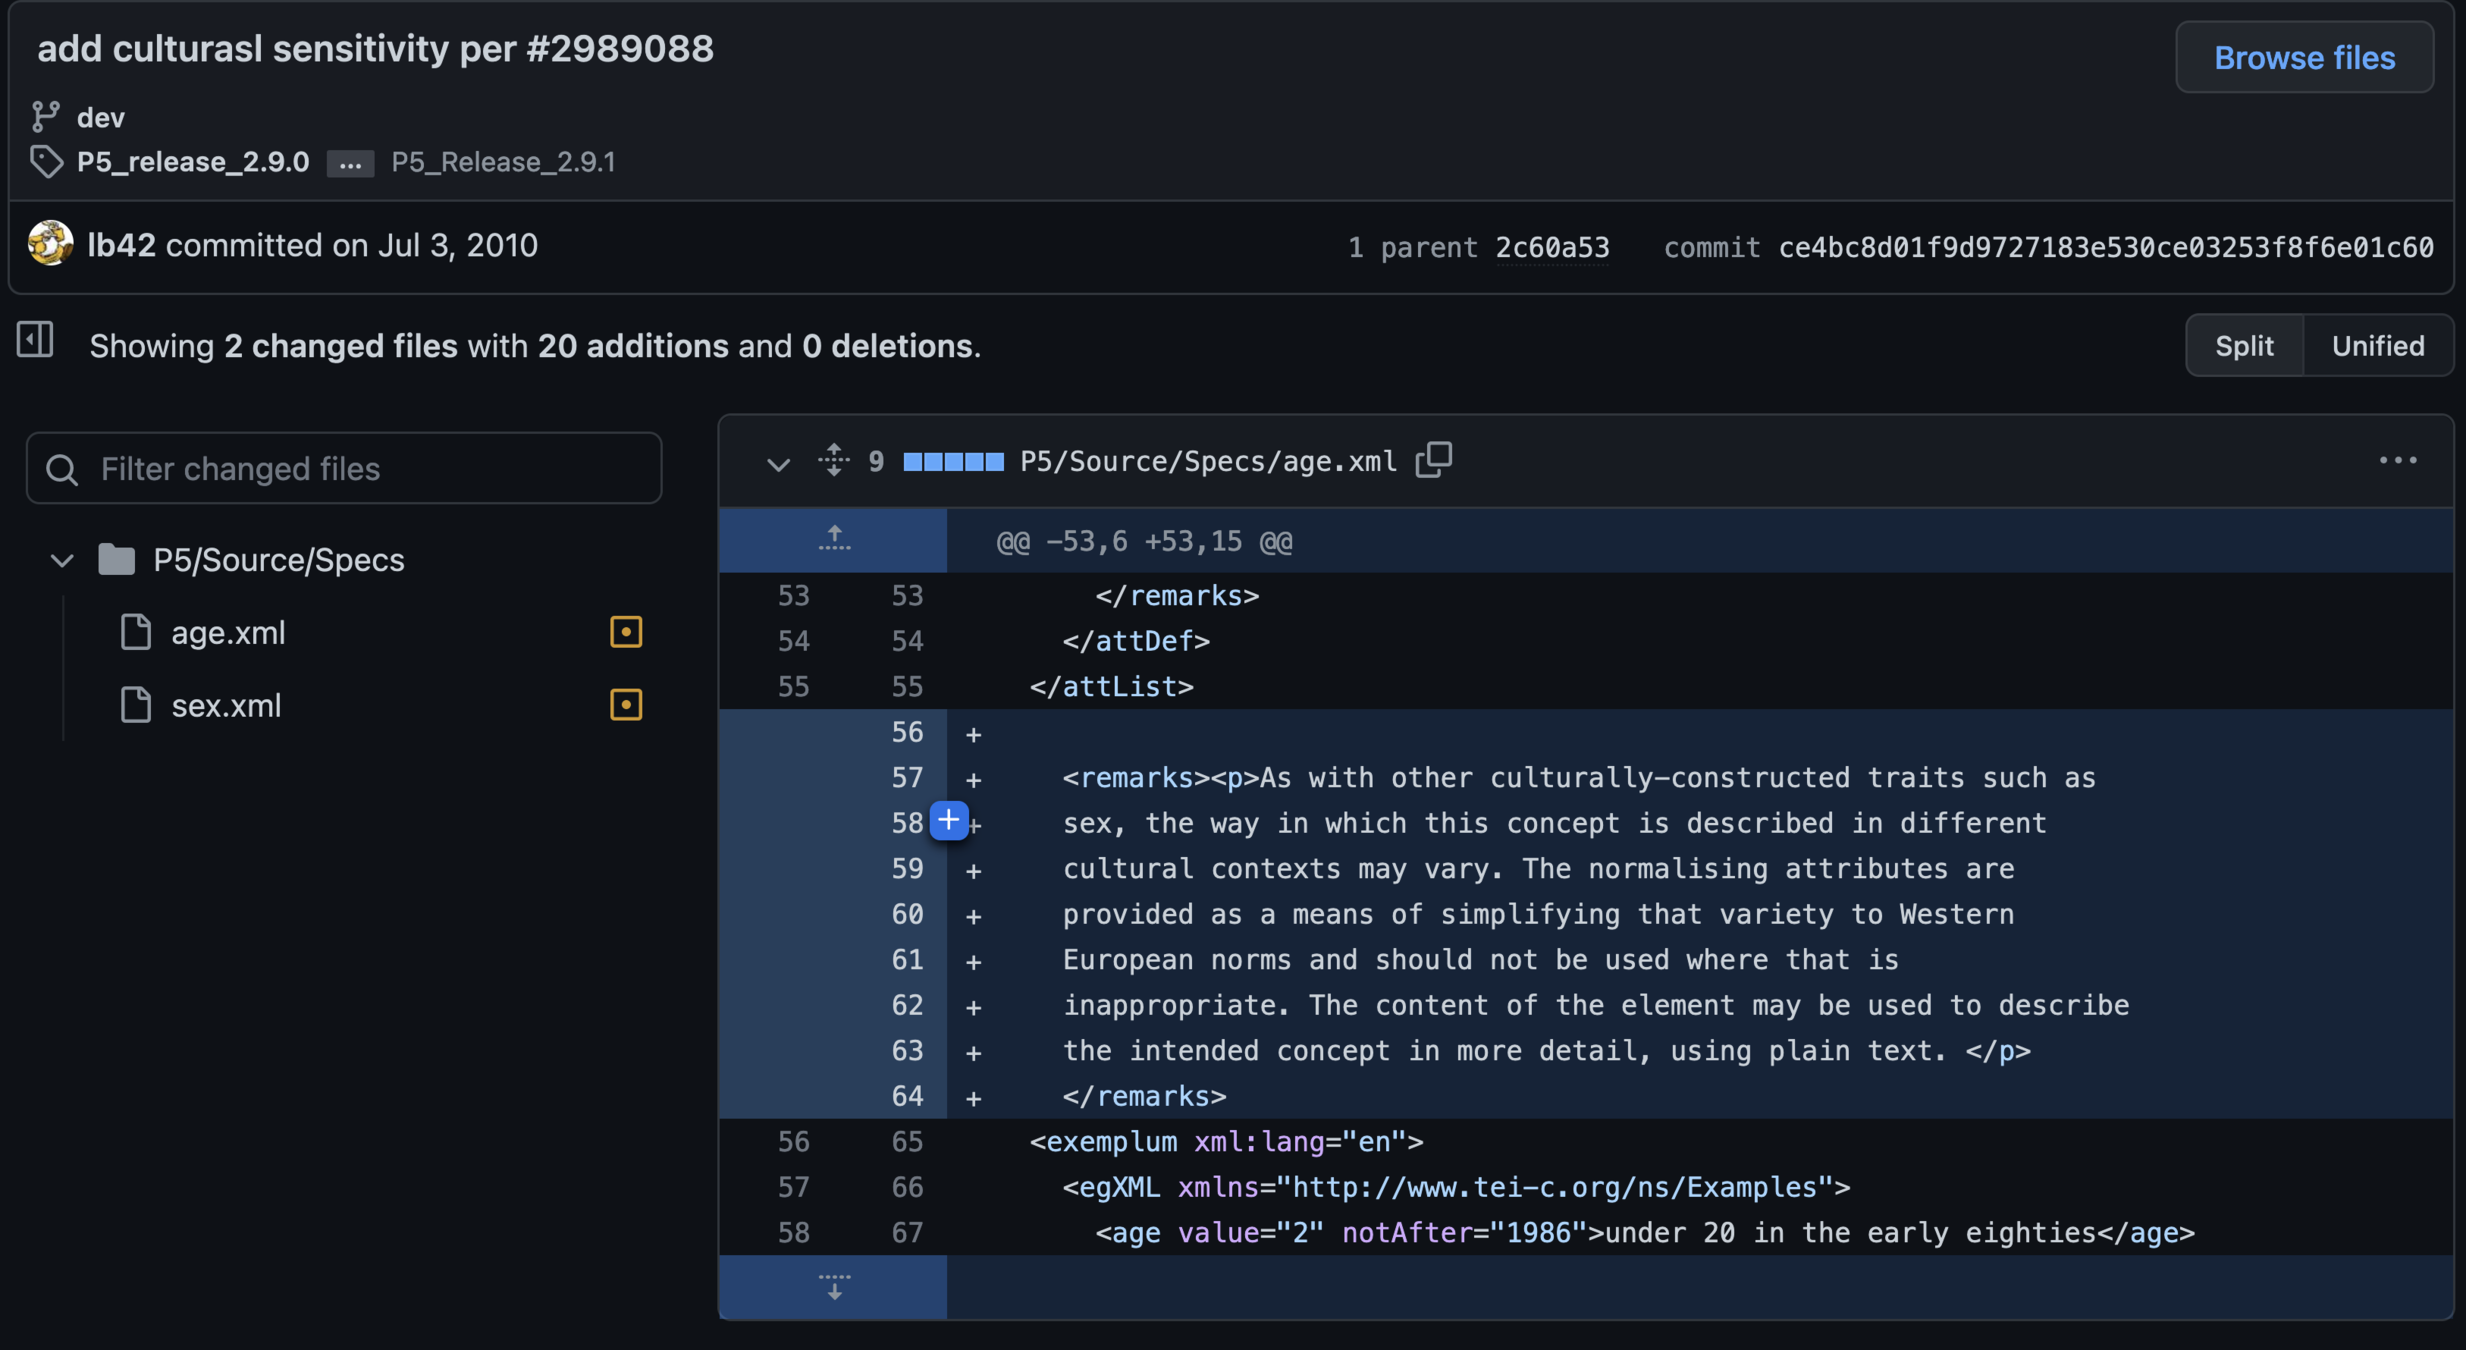Expand diff lines upward above line 53
The image size is (2466, 1350).
[x=833, y=540]
